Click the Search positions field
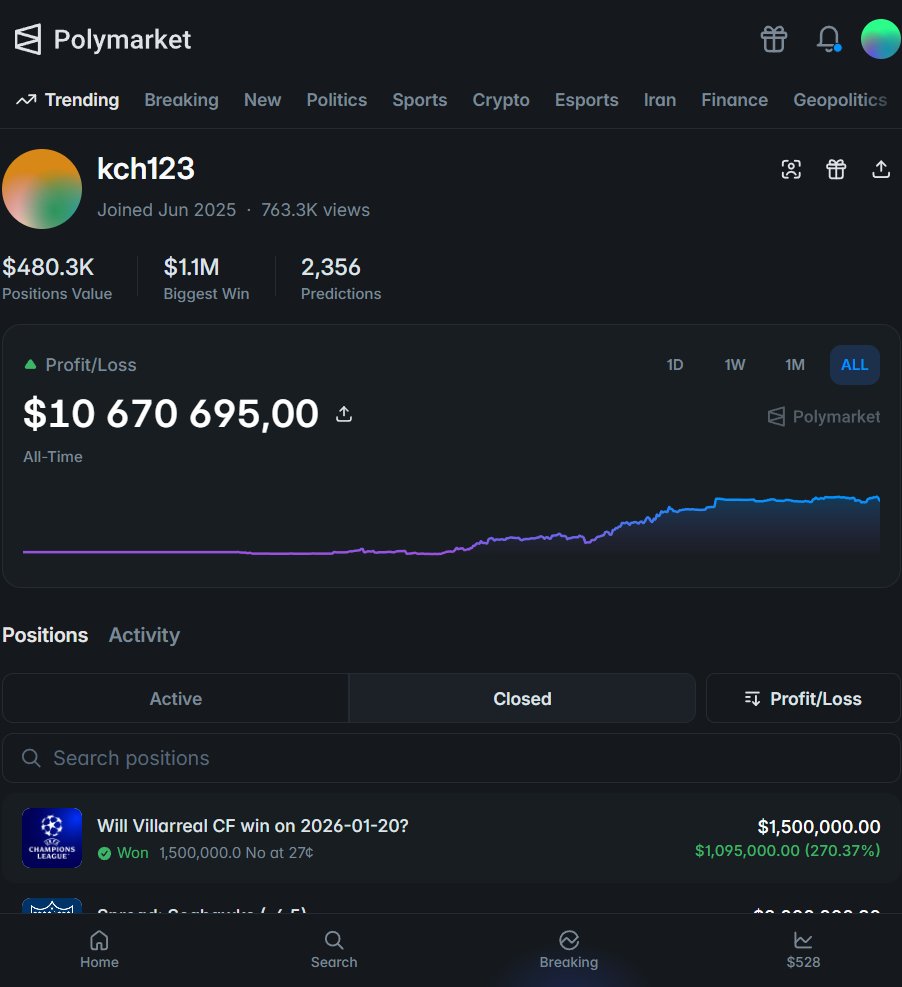 tap(451, 758)
